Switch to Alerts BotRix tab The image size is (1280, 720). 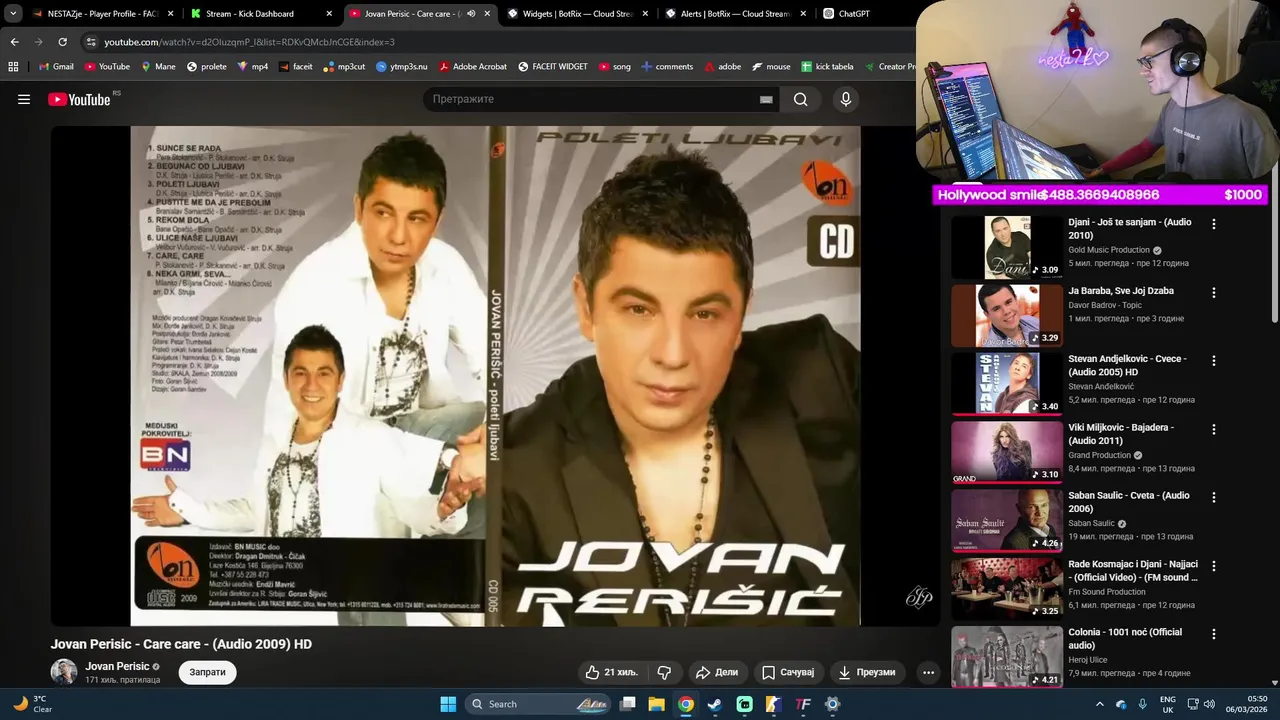(735, 14)
